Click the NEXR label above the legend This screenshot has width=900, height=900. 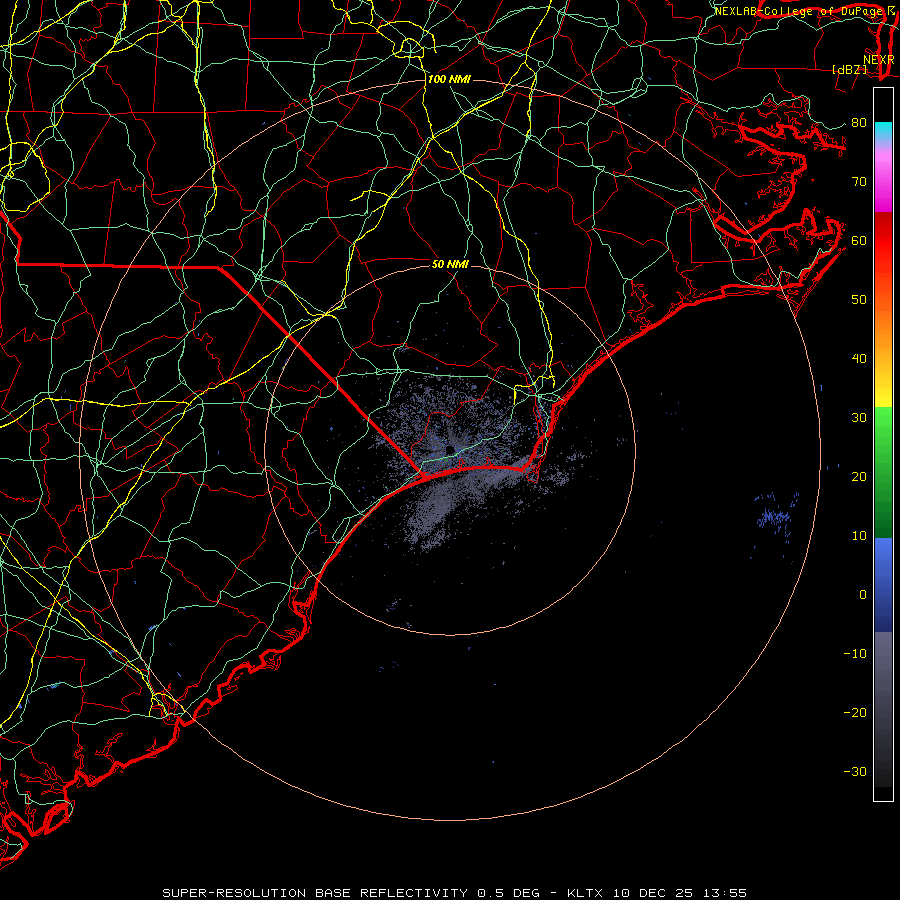879,60
